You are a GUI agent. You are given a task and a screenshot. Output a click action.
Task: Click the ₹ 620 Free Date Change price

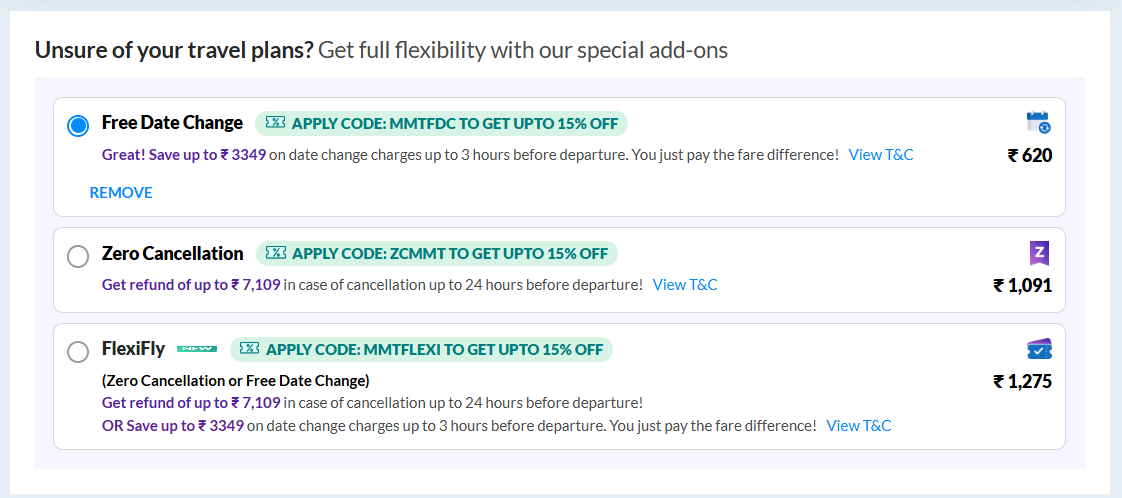(1029, 155)
